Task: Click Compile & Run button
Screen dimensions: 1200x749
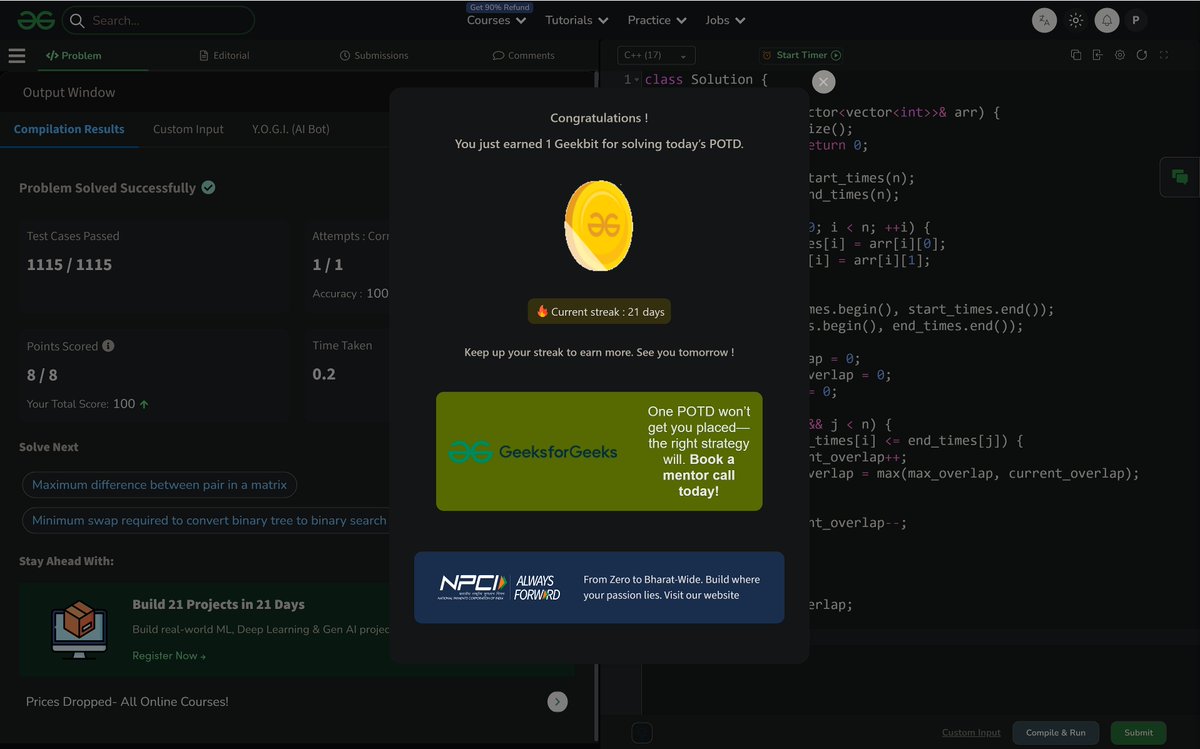Action: (x=1056, y=733)
